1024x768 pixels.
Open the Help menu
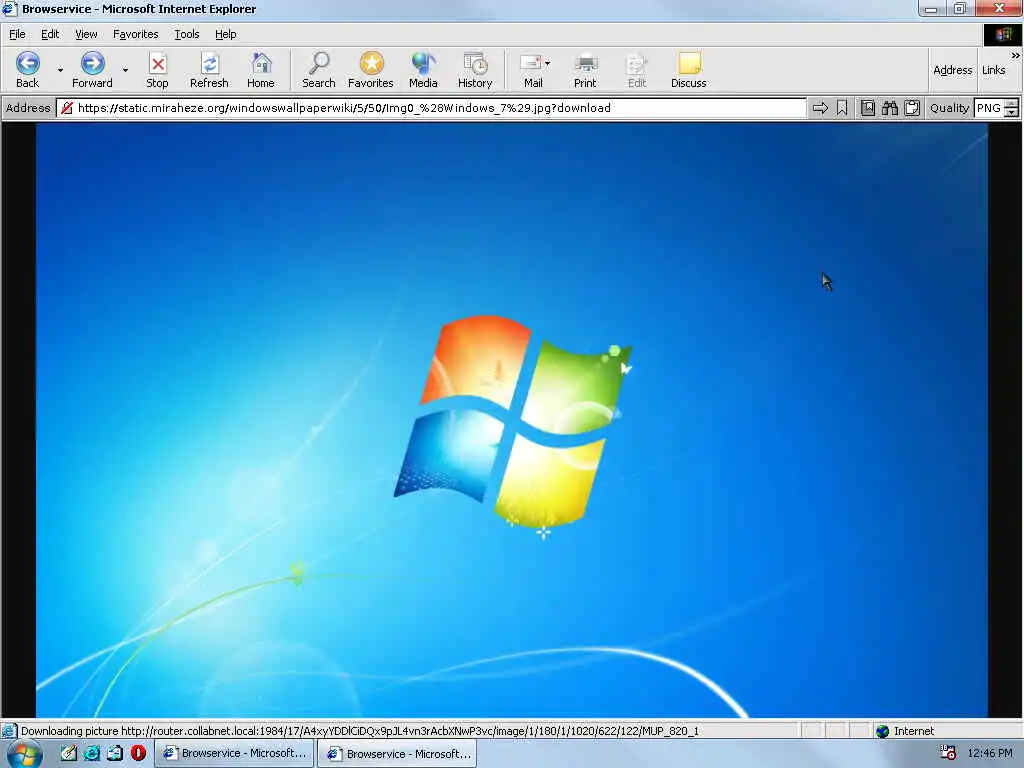pos(225,34)
